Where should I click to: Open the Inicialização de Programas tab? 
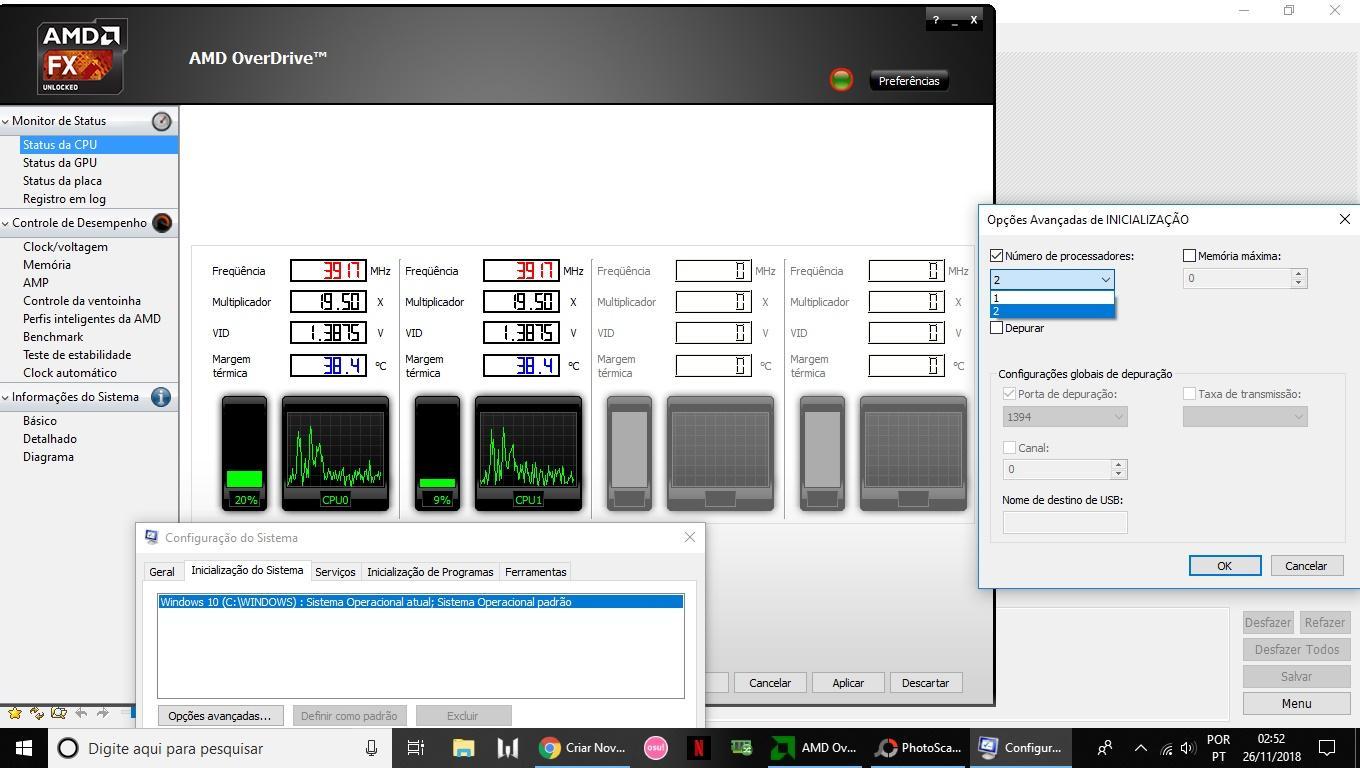[430, 572]
